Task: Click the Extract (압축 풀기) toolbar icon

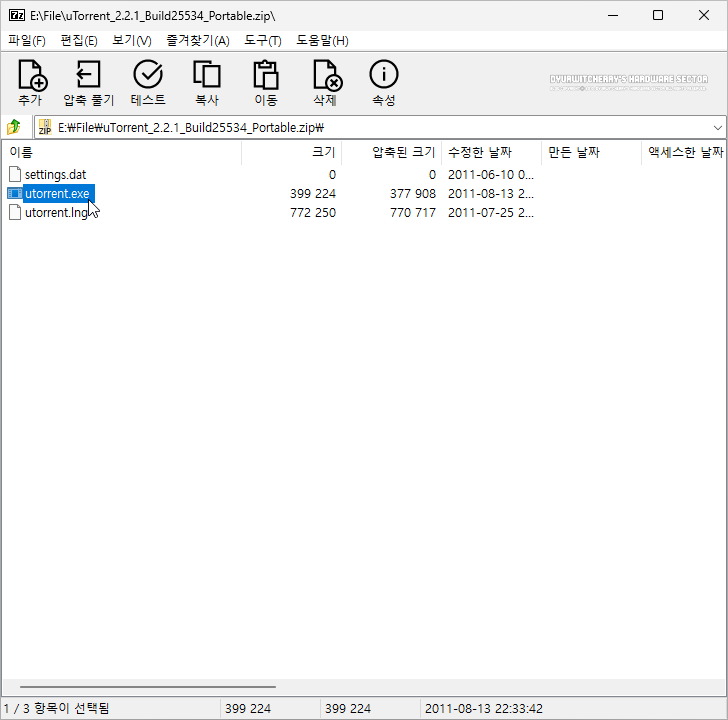Action: [88, 75]
